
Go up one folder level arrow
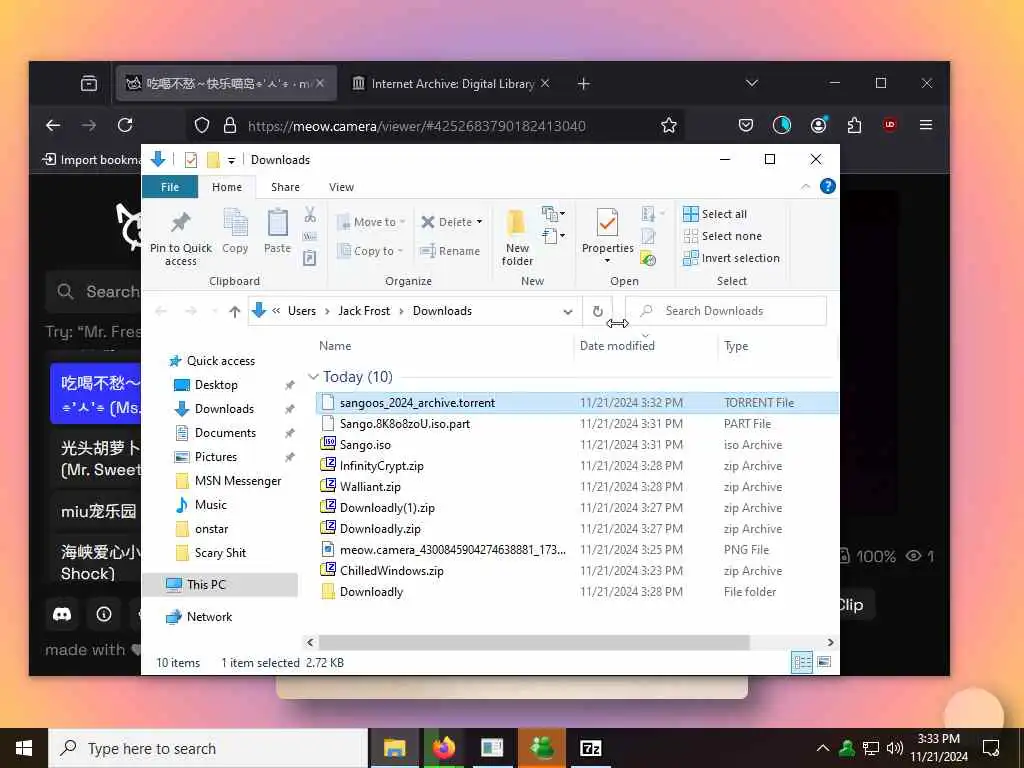coord(234,312)
